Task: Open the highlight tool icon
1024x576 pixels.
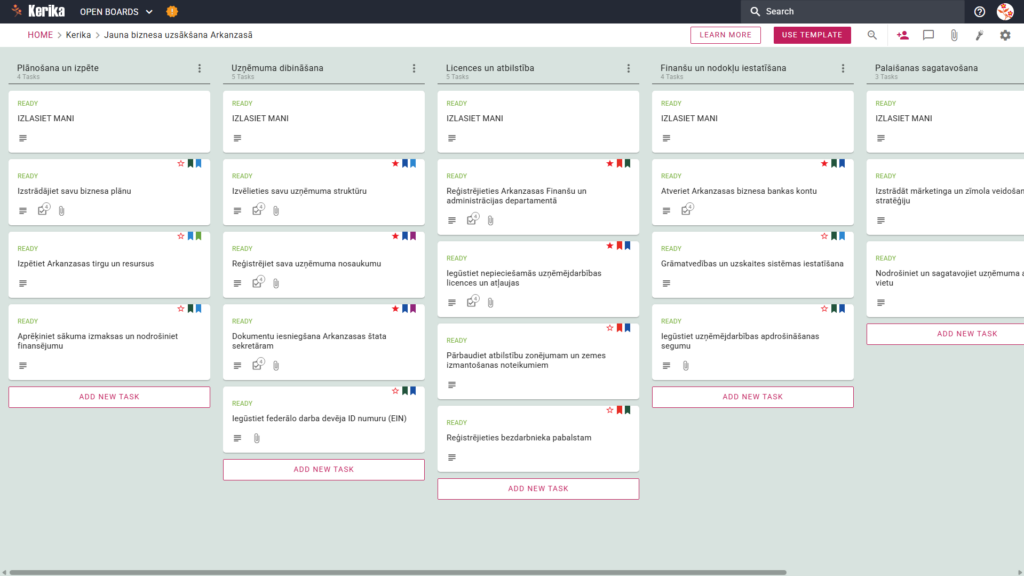Action: 980,35
